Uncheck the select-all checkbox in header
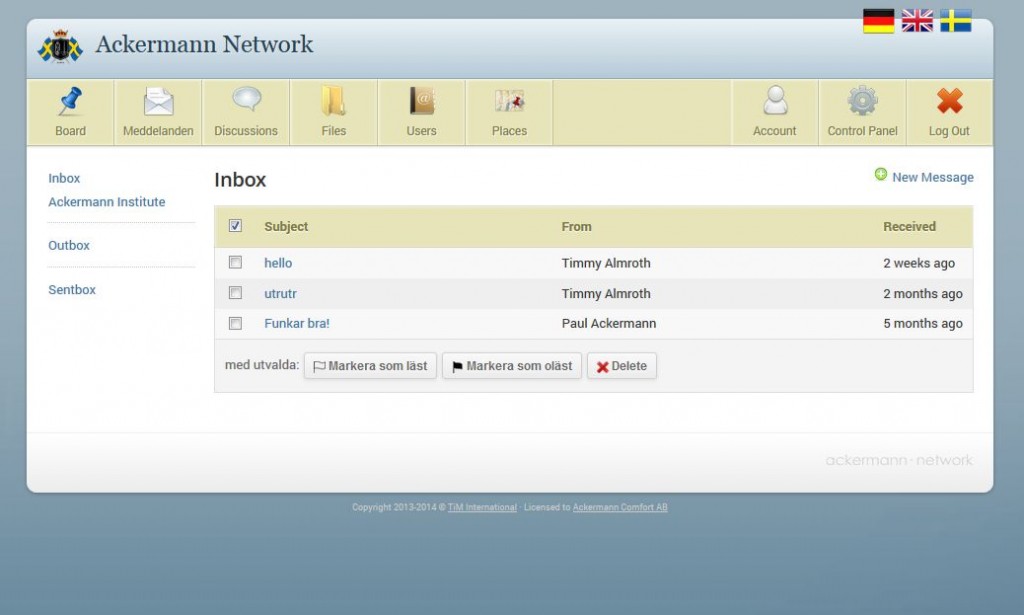Viewport: 1024px width, 615px height. (x=235, y=226)
